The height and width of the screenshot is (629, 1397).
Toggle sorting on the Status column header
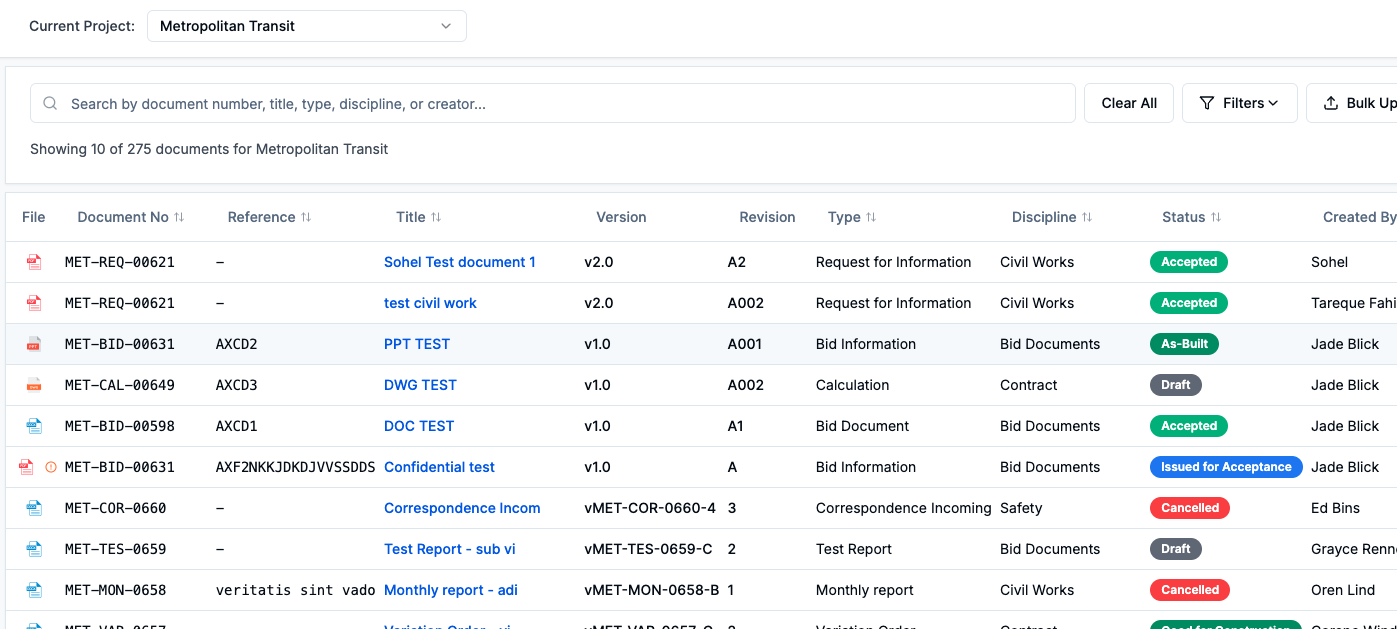click(1191, 217)
